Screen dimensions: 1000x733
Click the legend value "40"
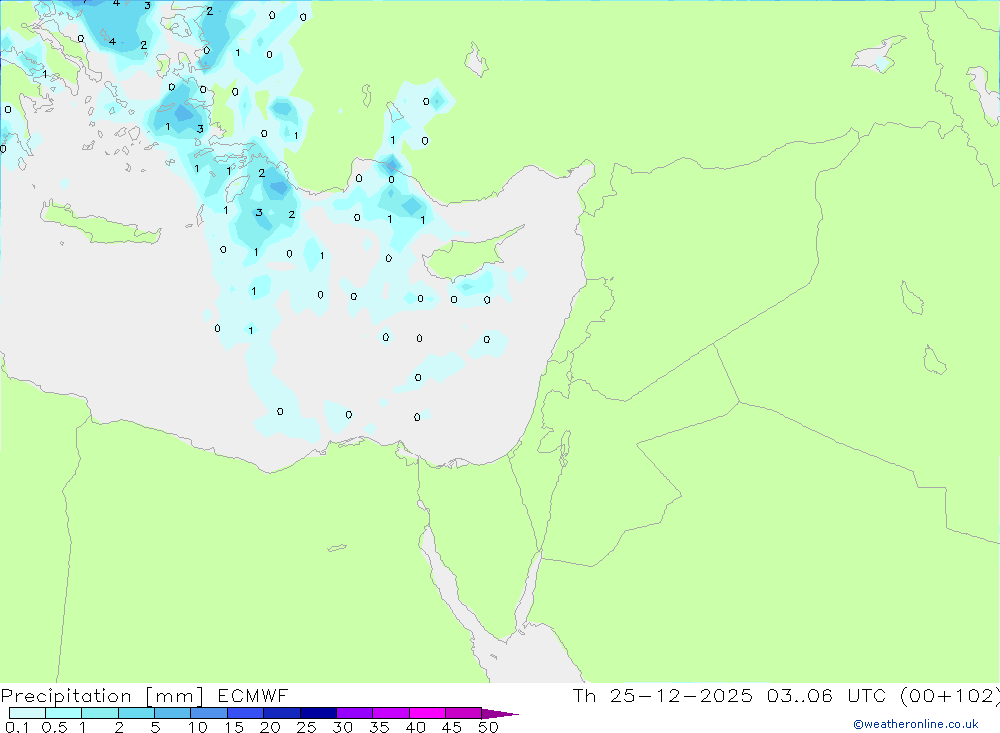pos(415,727)
